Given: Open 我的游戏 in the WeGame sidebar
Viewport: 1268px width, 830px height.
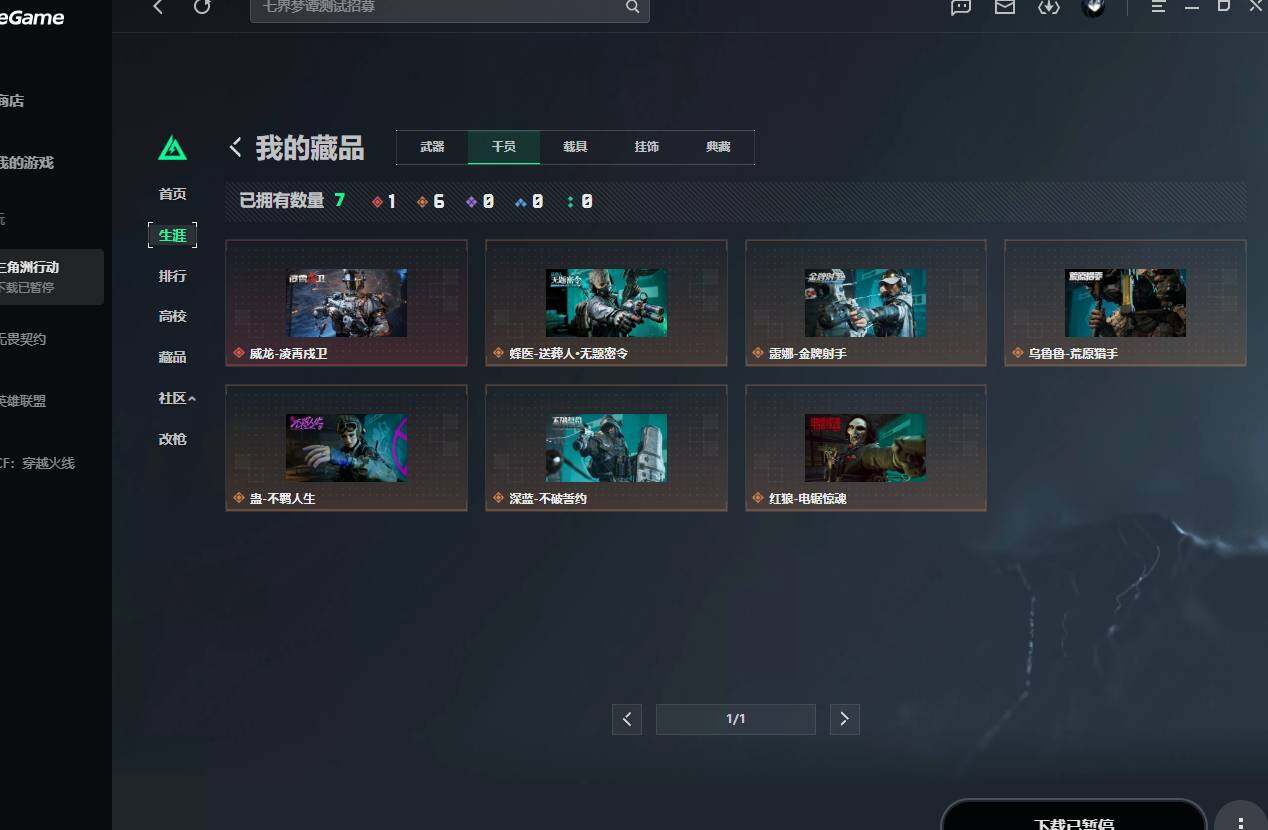Looking at the screenshot, I should click(x=27, y=163).
